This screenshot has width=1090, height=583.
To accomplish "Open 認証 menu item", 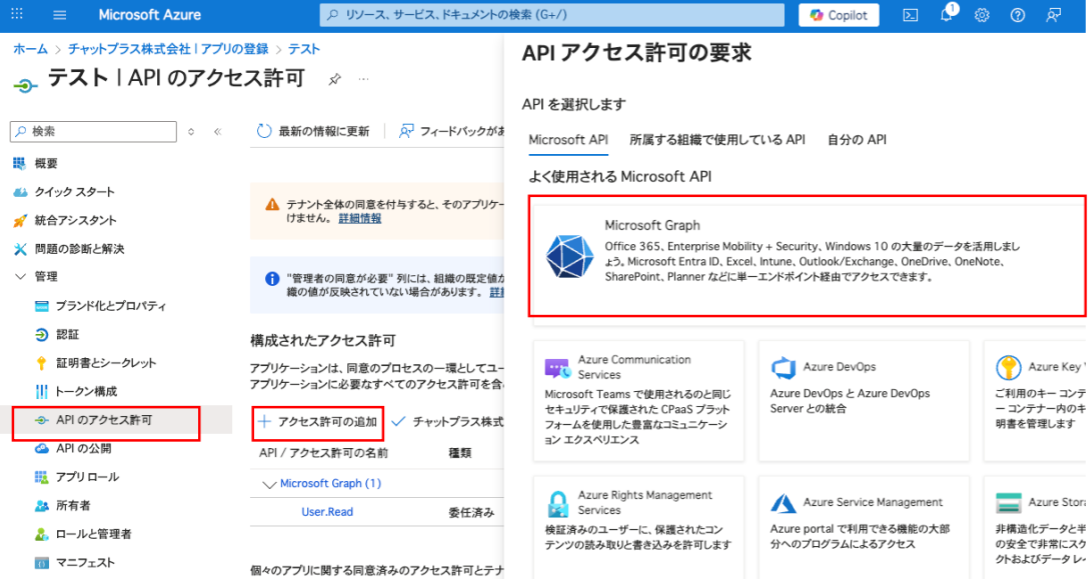I will coord(67,334).
